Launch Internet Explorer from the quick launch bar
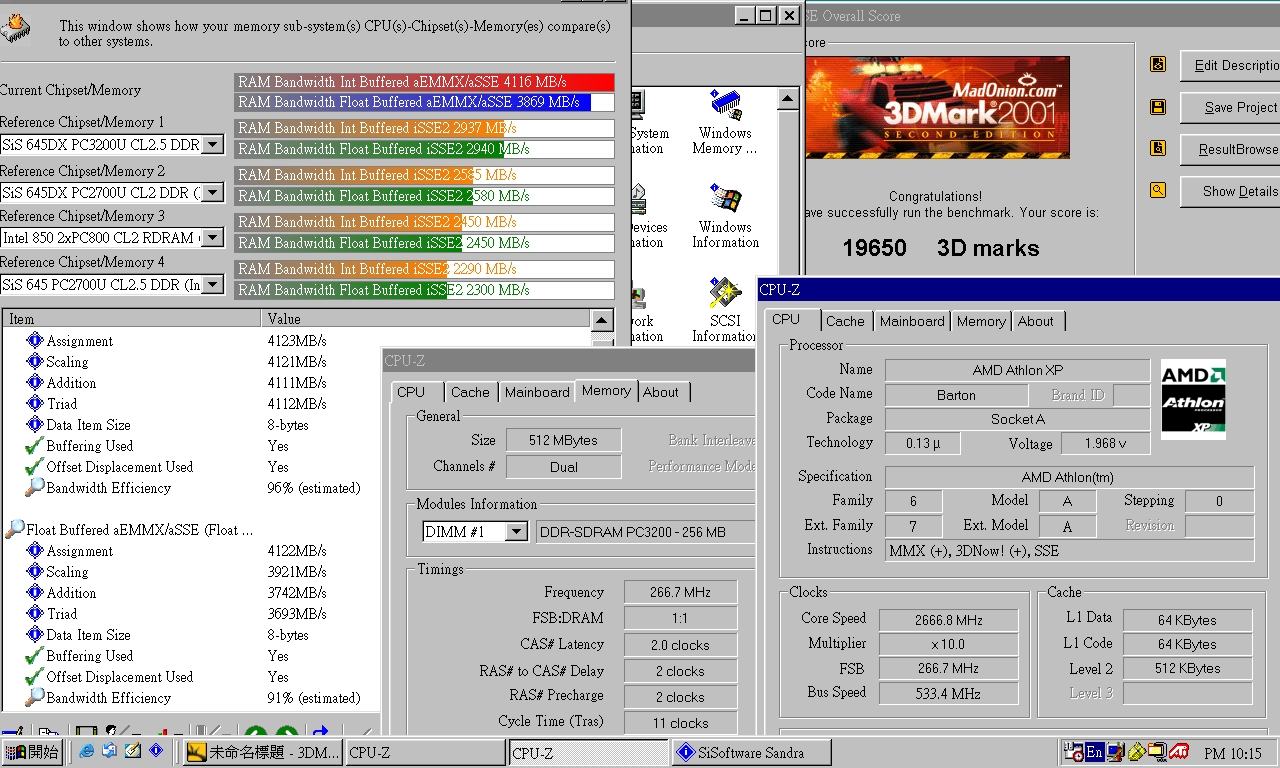 point(86,751)
